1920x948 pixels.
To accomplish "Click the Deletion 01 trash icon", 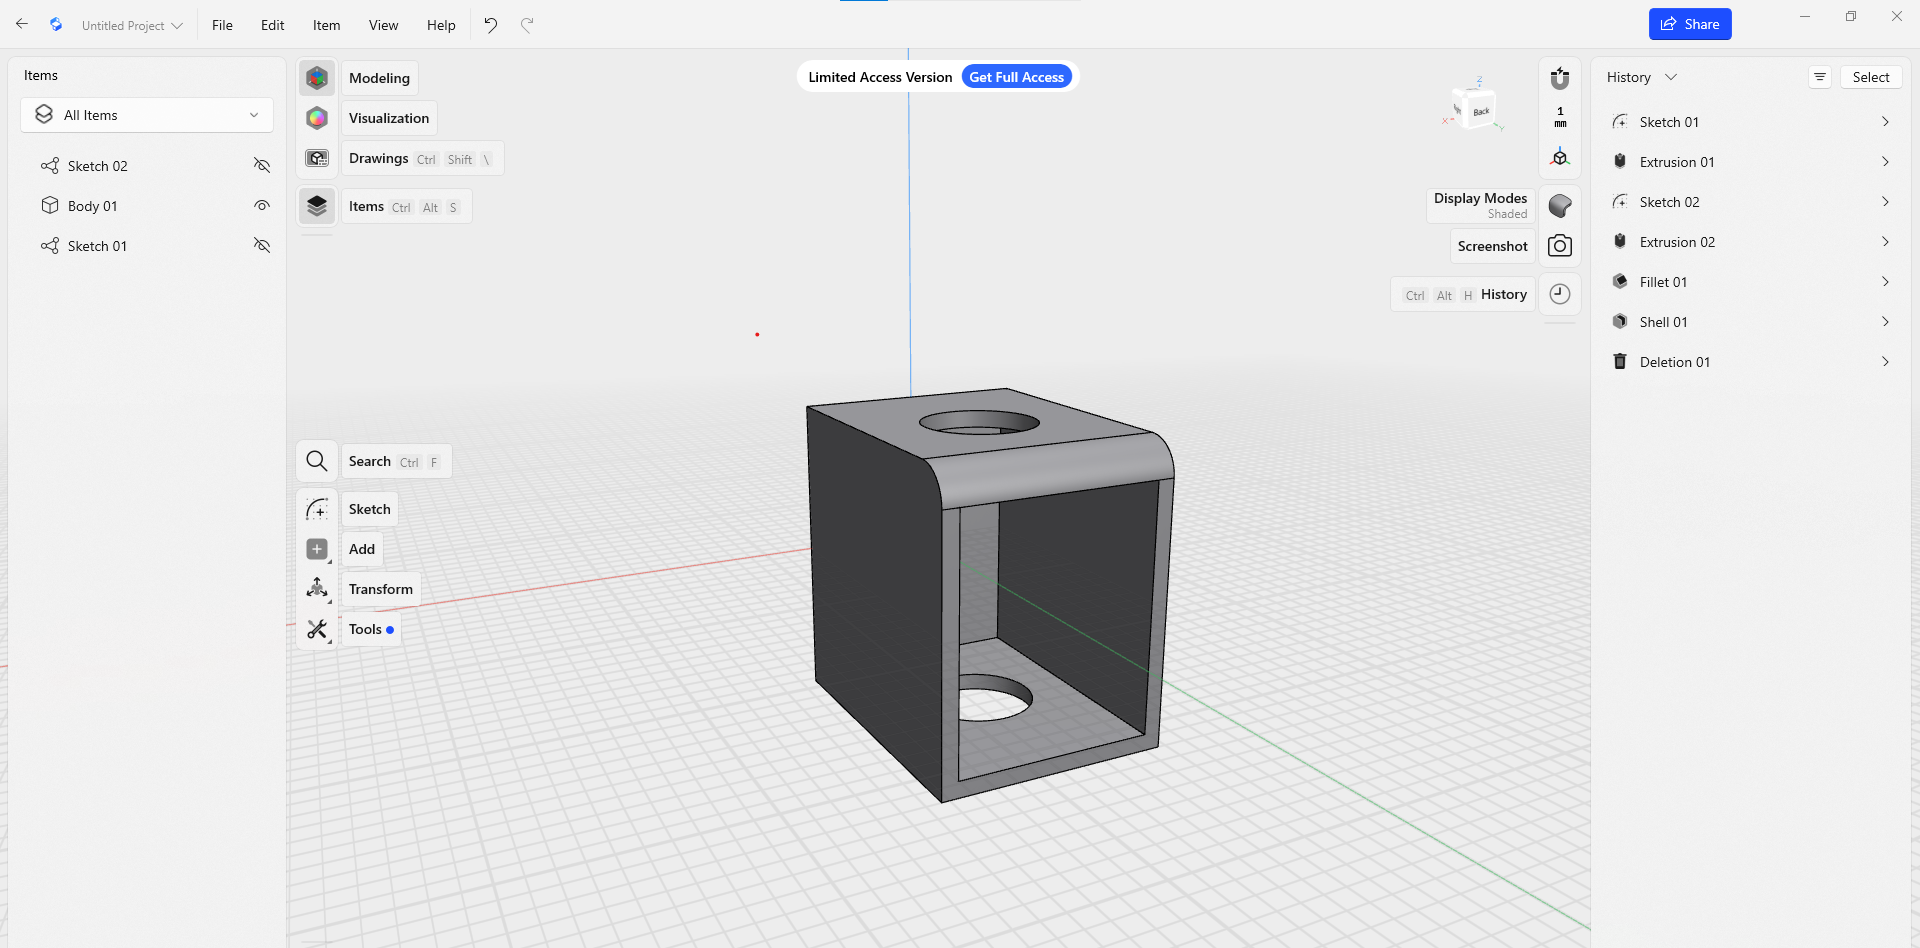I will [x=1620, y=361].
